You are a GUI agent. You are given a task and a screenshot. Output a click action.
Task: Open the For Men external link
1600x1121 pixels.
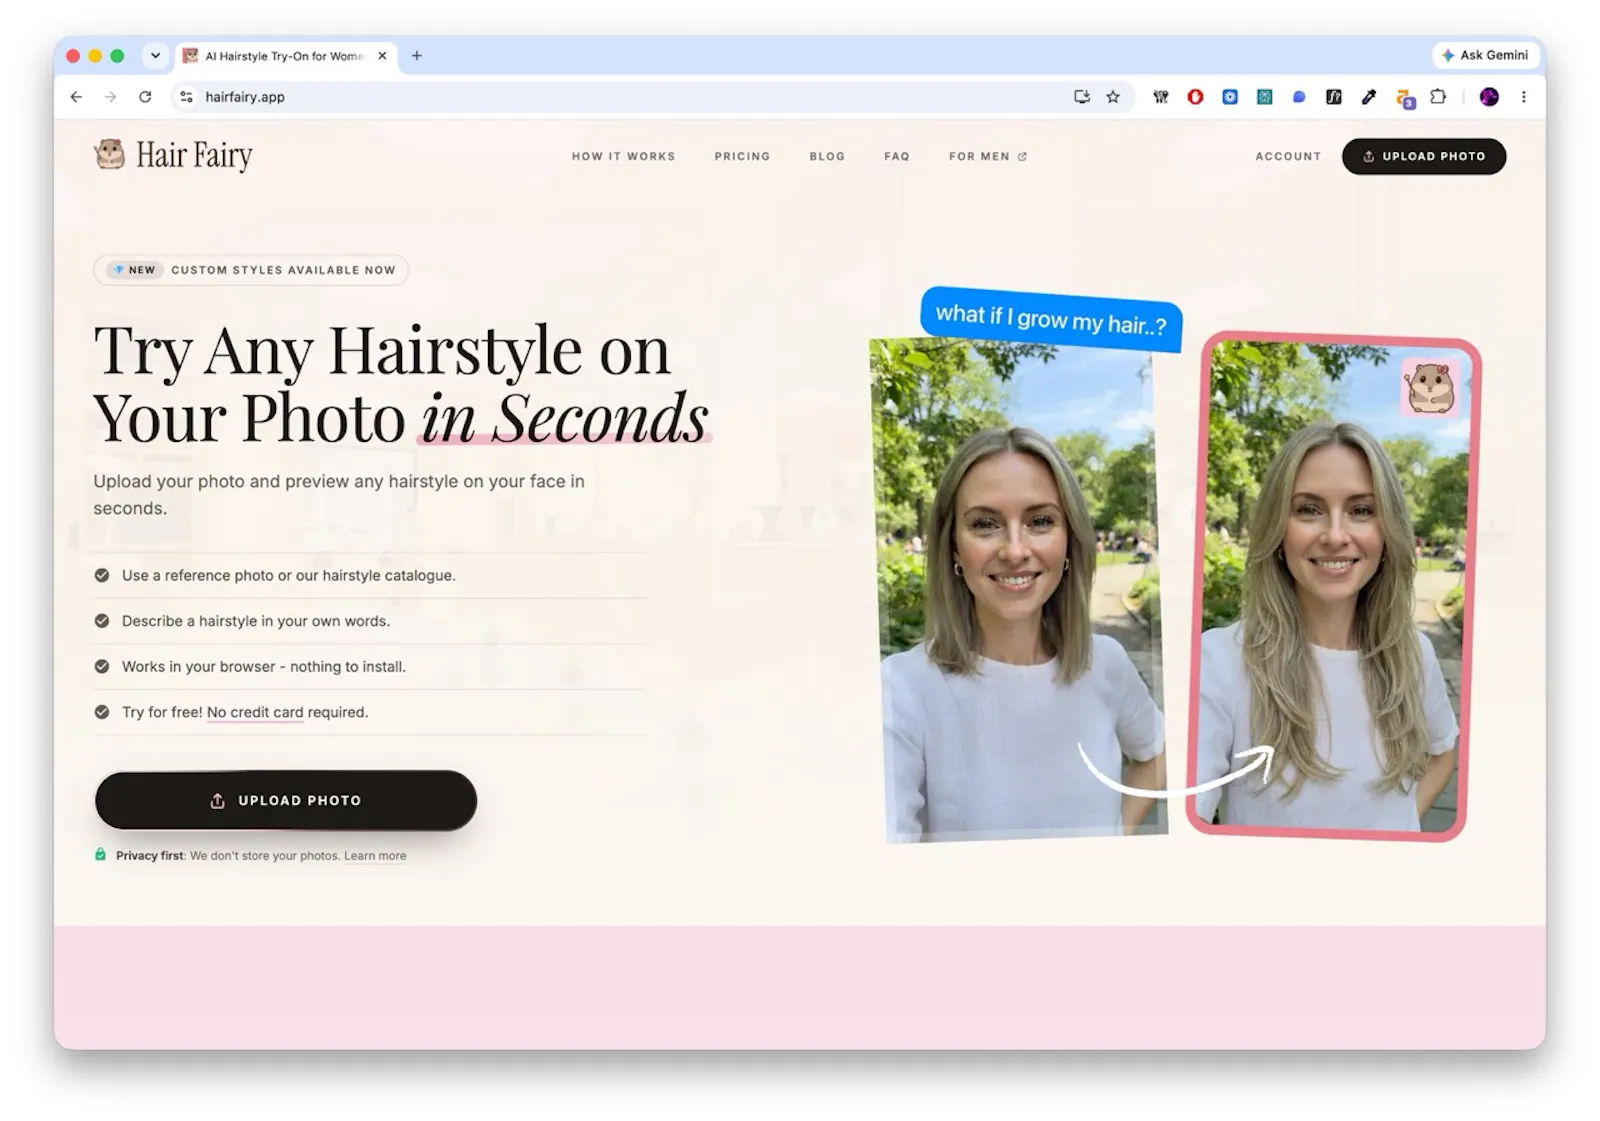coord(988,156)
